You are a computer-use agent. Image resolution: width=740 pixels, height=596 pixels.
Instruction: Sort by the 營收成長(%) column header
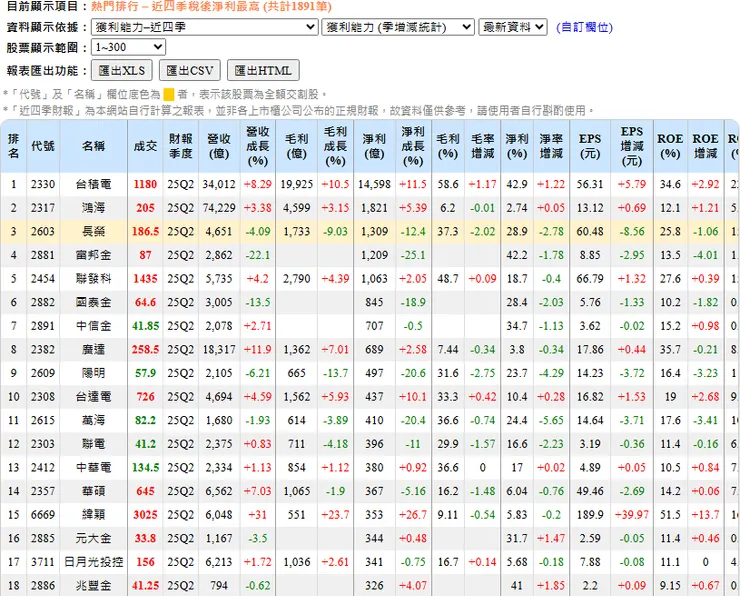pos(258,146)
